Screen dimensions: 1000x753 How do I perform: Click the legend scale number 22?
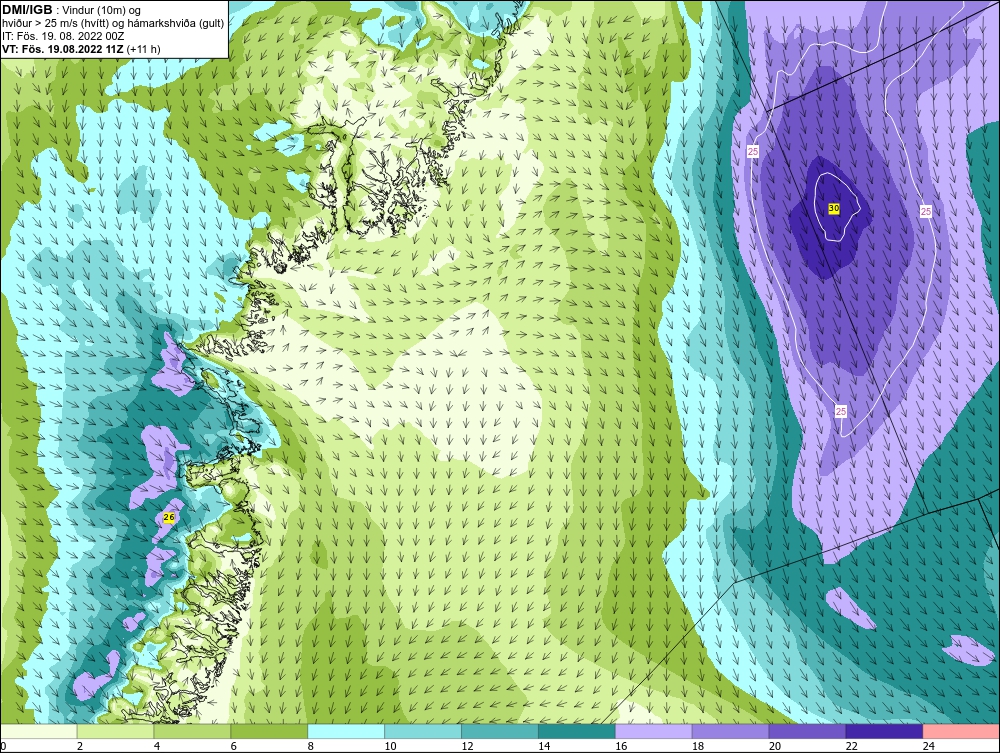coord(852,746)
